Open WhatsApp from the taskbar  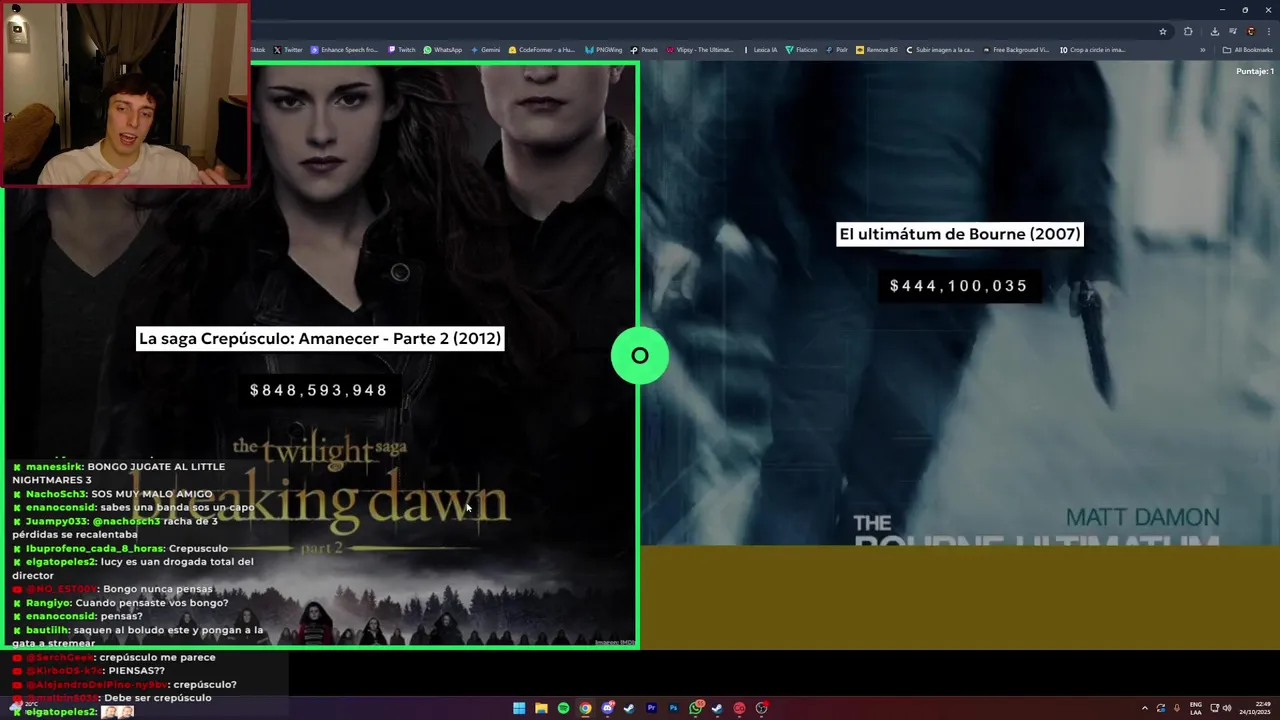click(696, 708)
